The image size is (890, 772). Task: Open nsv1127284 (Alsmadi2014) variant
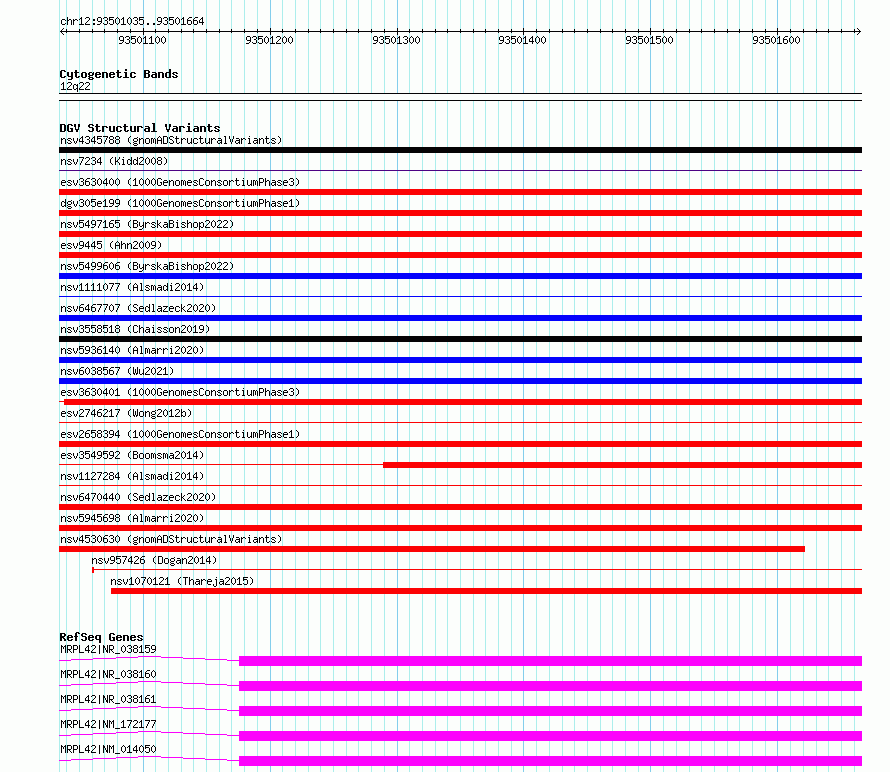tap(132, 476)
